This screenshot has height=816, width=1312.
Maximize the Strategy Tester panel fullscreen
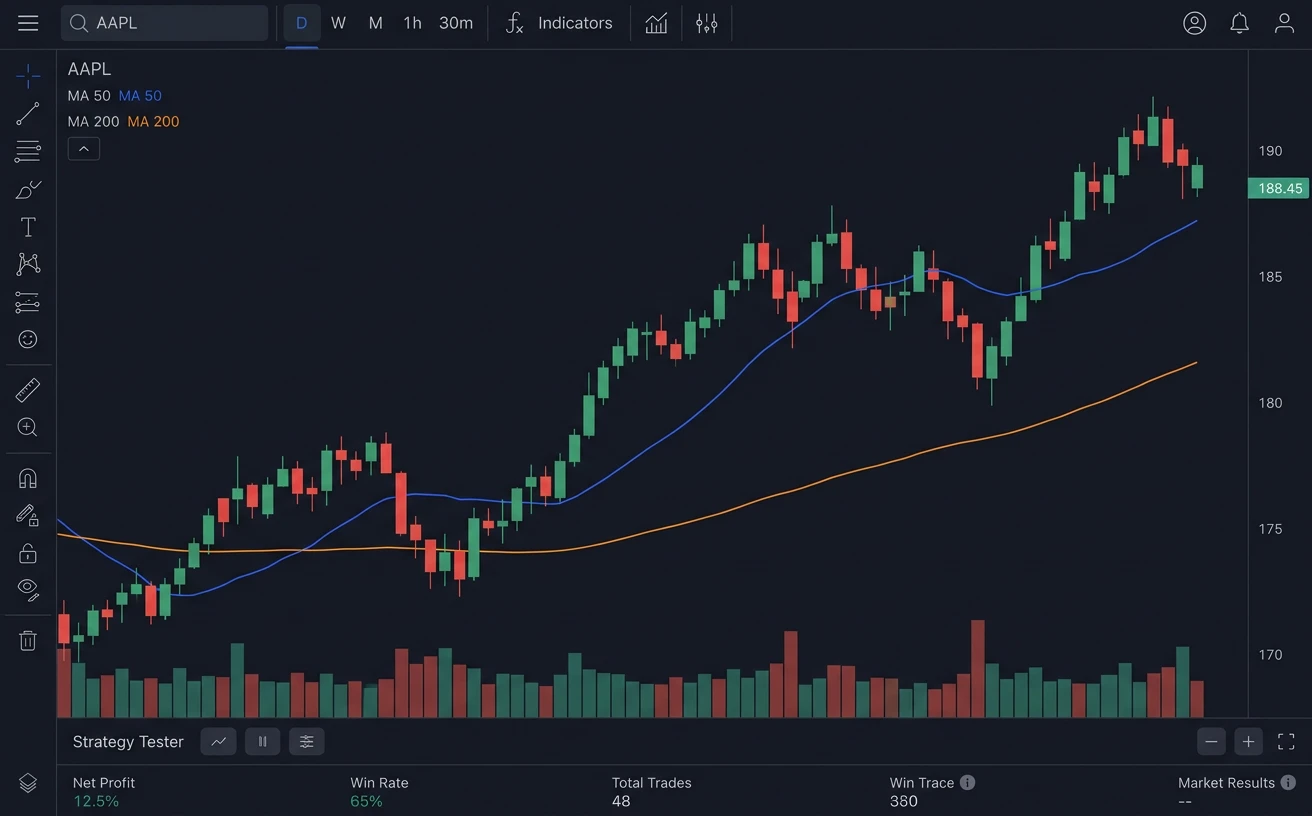coord(1286,742)
